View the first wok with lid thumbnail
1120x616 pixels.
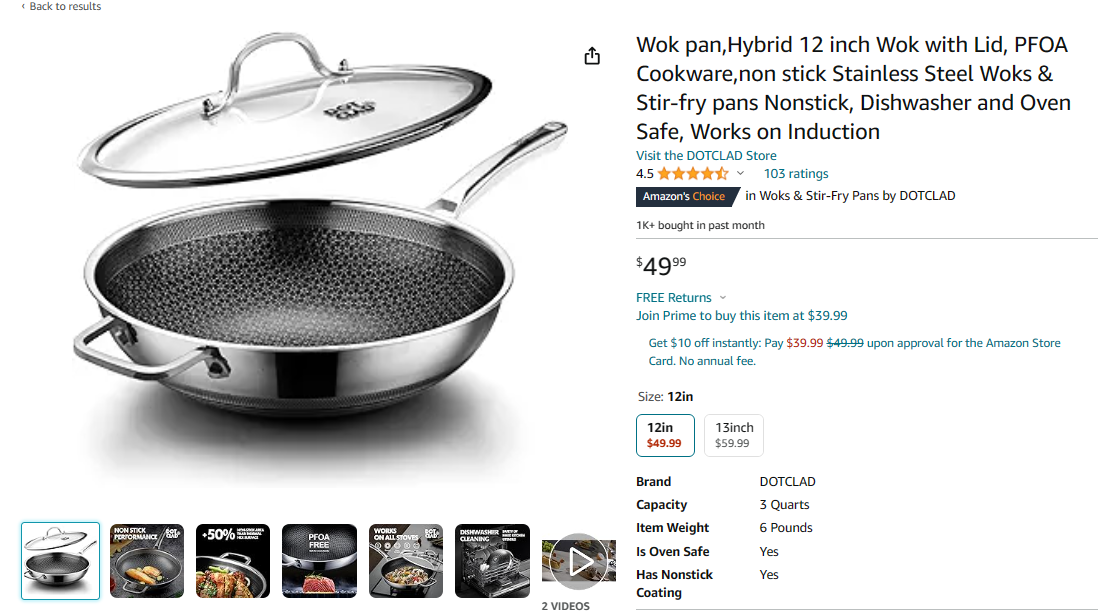point(61,561)
